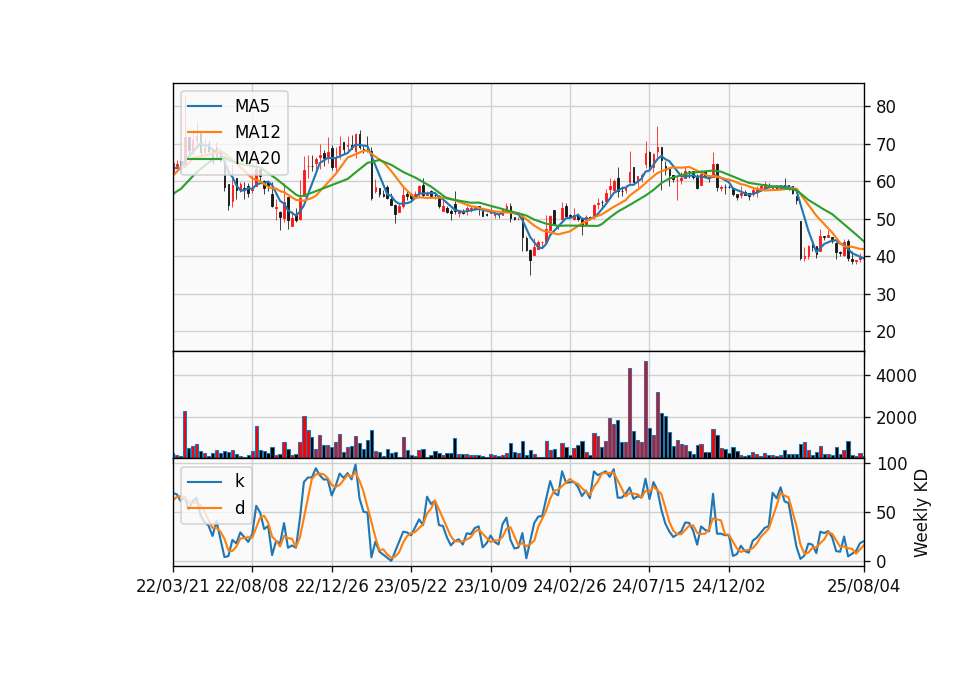This screenshot has width=960, height=690.
Task: Click the 30 price axis label
Action: [x=885, y=295]
